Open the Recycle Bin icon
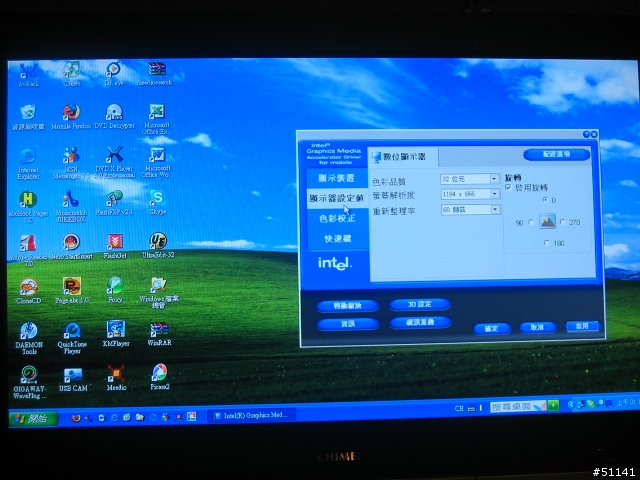Viewport: 640px width, 480px height. point(28,117)
